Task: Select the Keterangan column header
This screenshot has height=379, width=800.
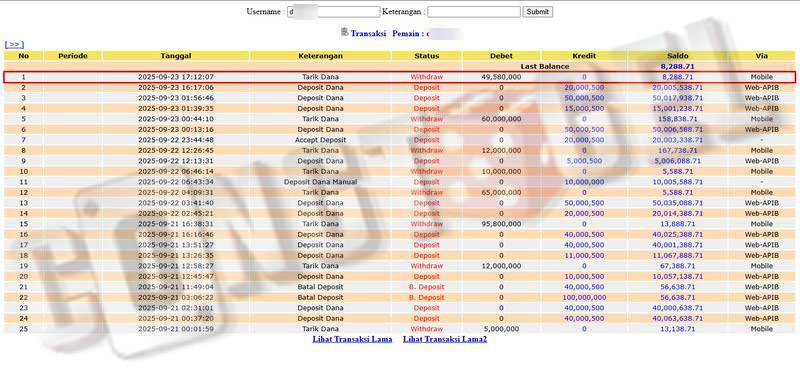Action: [x=320, y=56]
